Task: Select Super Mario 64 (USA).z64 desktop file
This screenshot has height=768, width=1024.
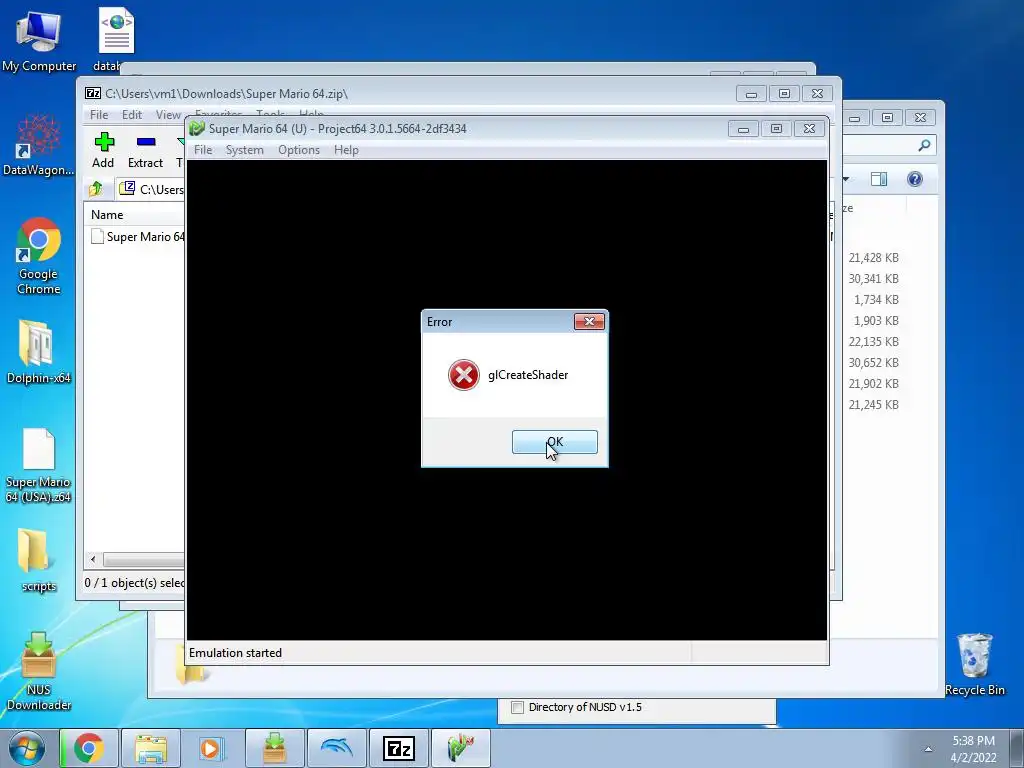Action: click(39, 466)
